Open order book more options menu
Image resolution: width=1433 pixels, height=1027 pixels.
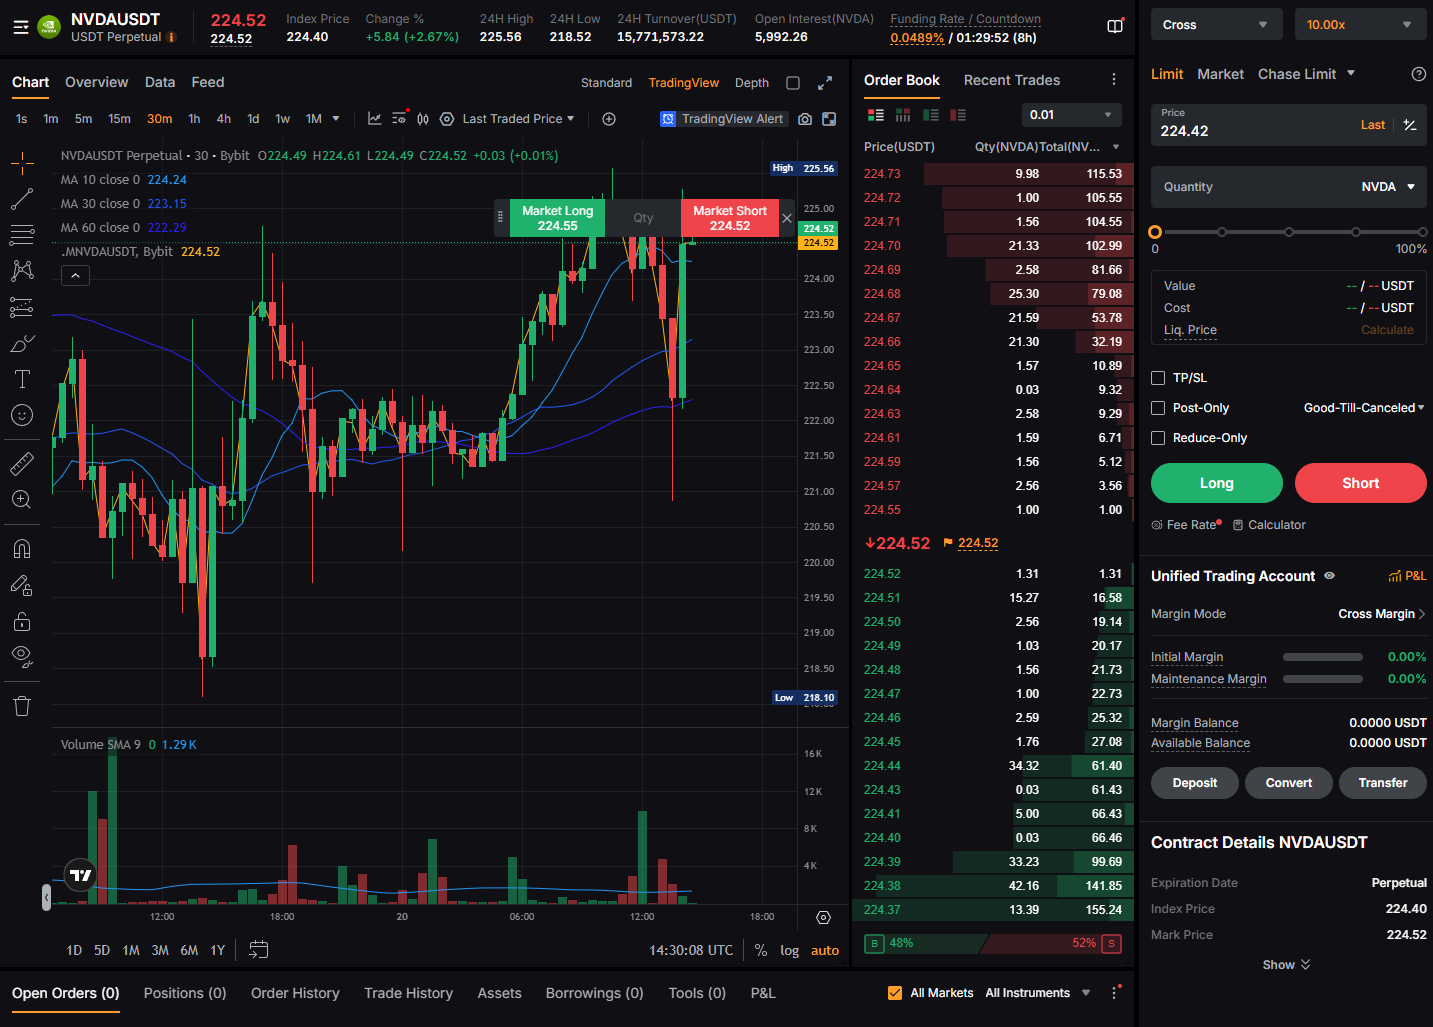coord(1114,80)
